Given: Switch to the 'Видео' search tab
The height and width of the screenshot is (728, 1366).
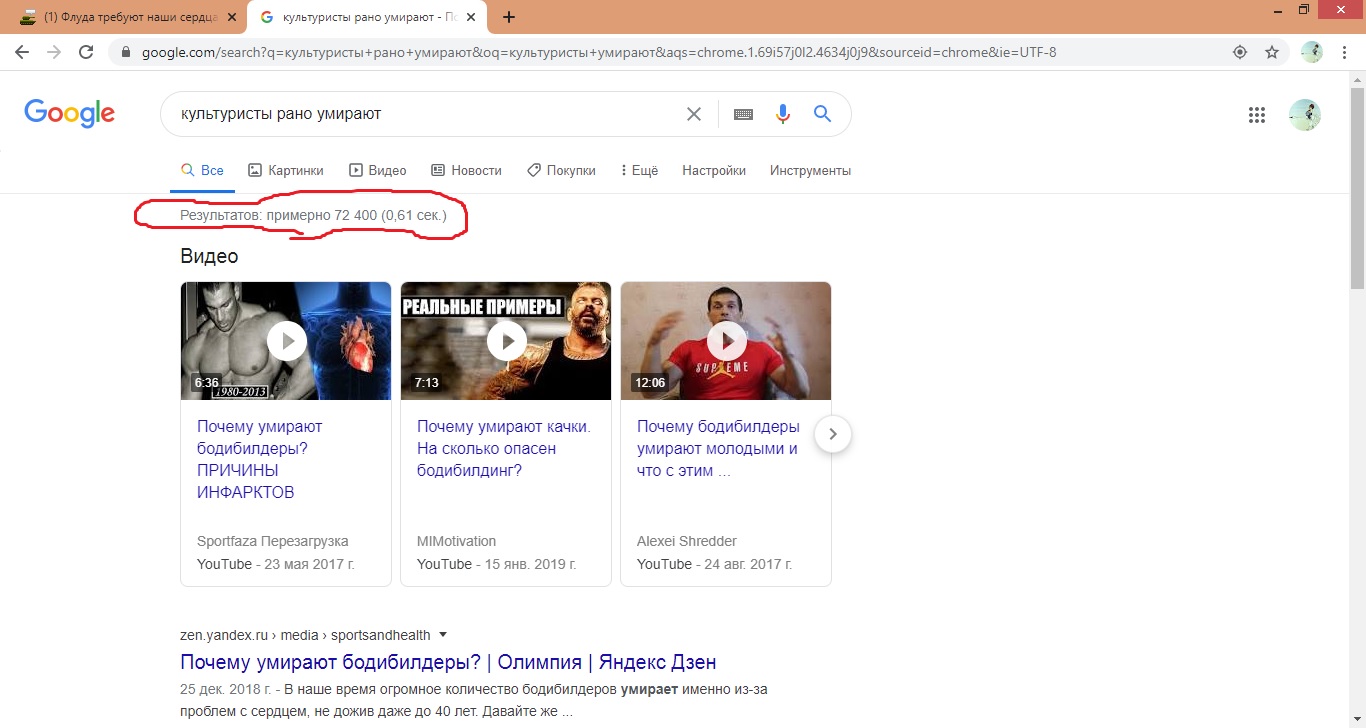Looking at the screenshot, I should pos(377,170).
